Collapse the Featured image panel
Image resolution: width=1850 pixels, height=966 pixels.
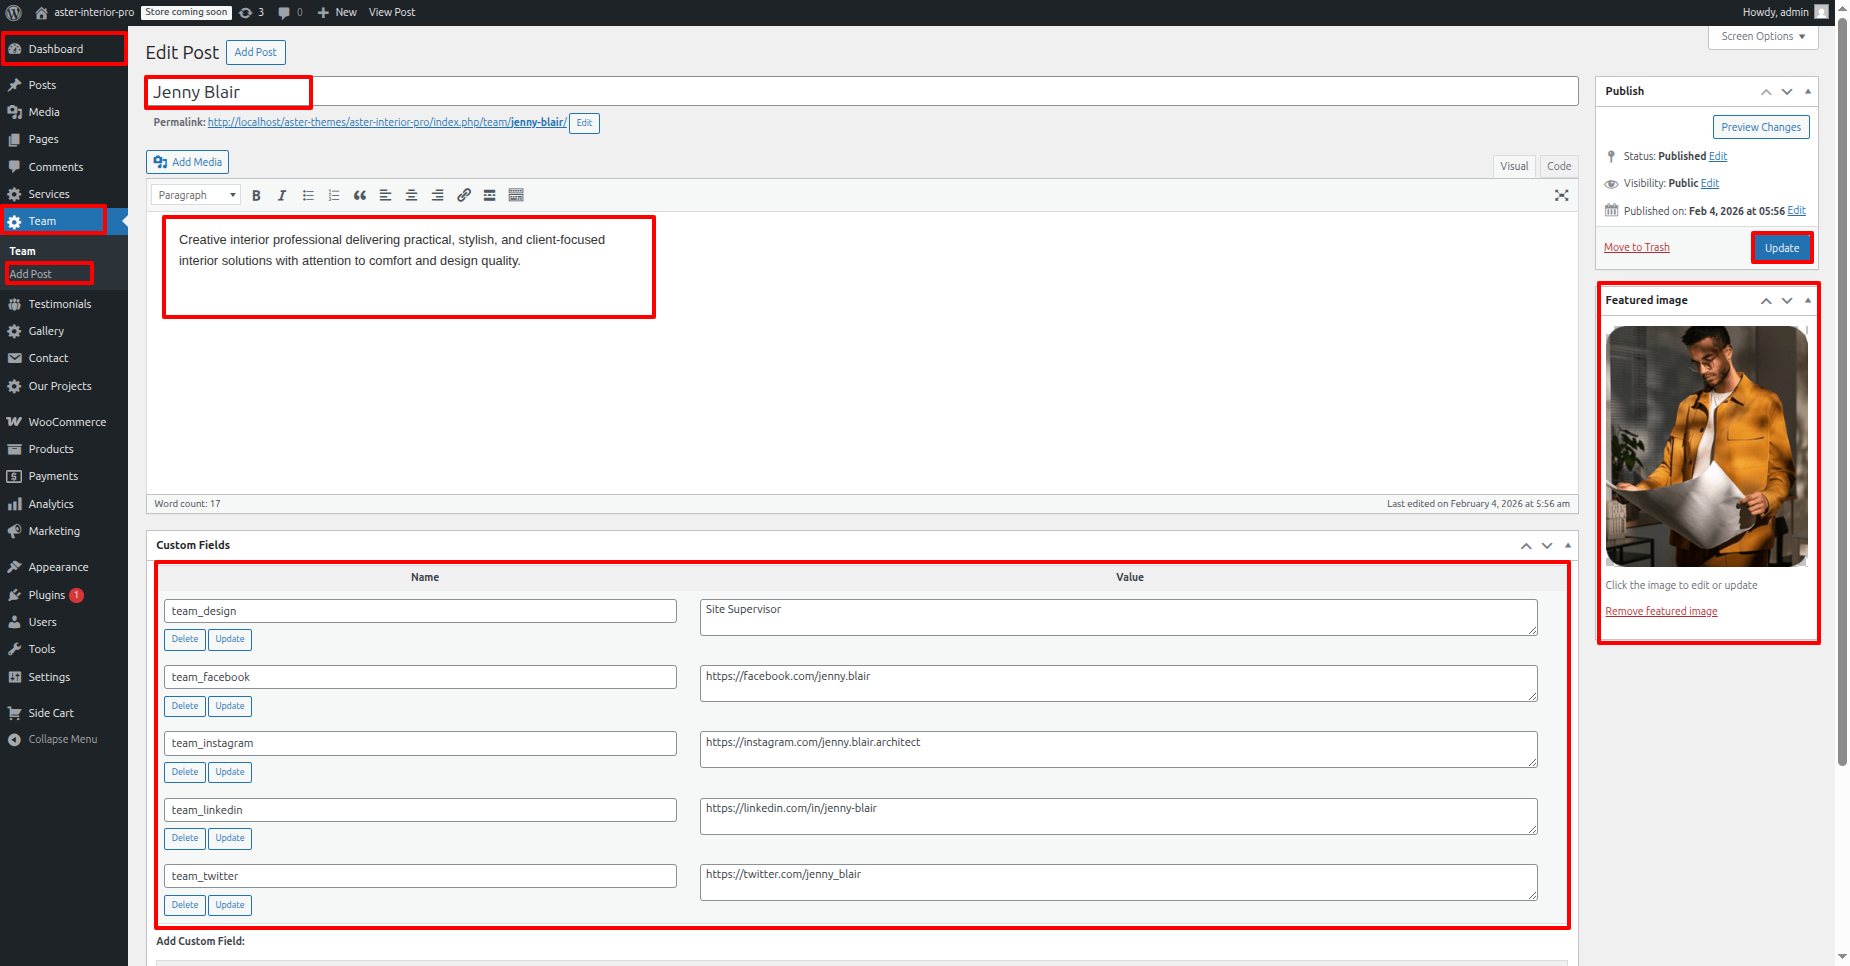tap(1807, 300)
